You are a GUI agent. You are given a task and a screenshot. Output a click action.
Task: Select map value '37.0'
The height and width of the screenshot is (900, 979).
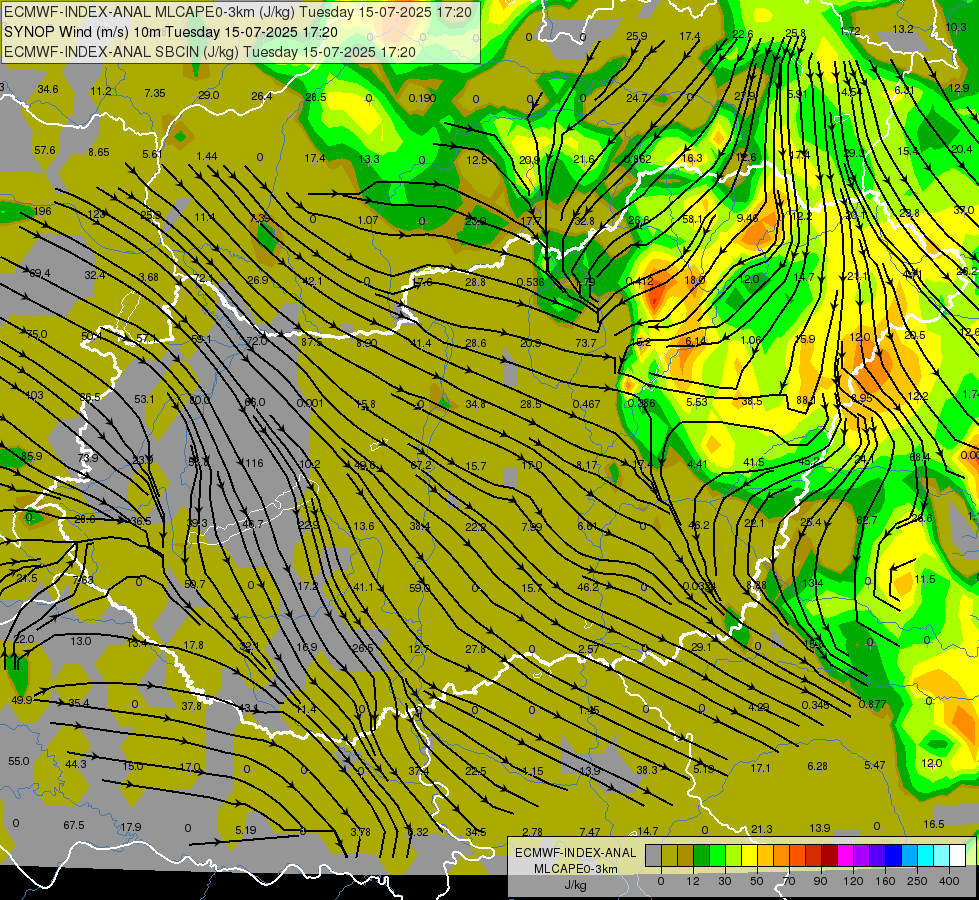(x=963, y=210)
